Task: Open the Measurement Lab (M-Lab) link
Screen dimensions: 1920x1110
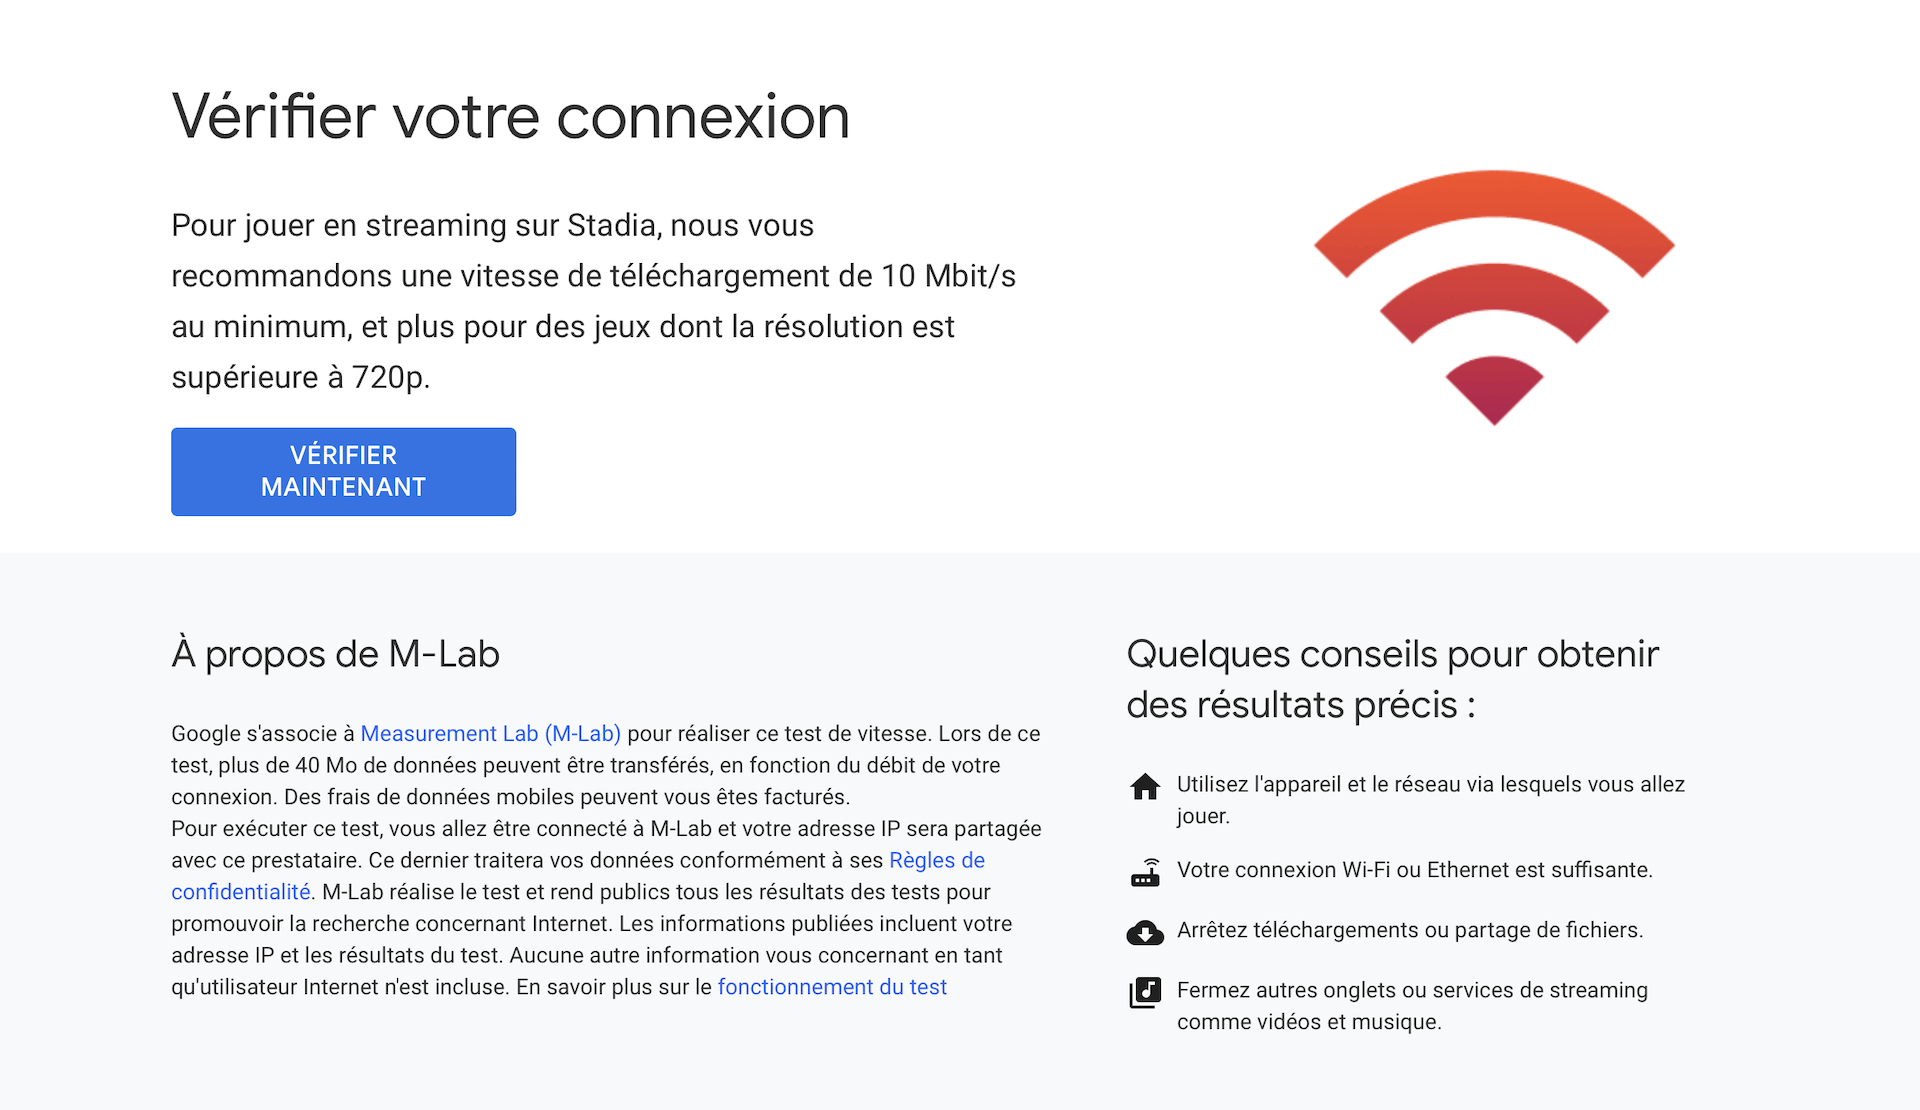Action: pos(490,734)
